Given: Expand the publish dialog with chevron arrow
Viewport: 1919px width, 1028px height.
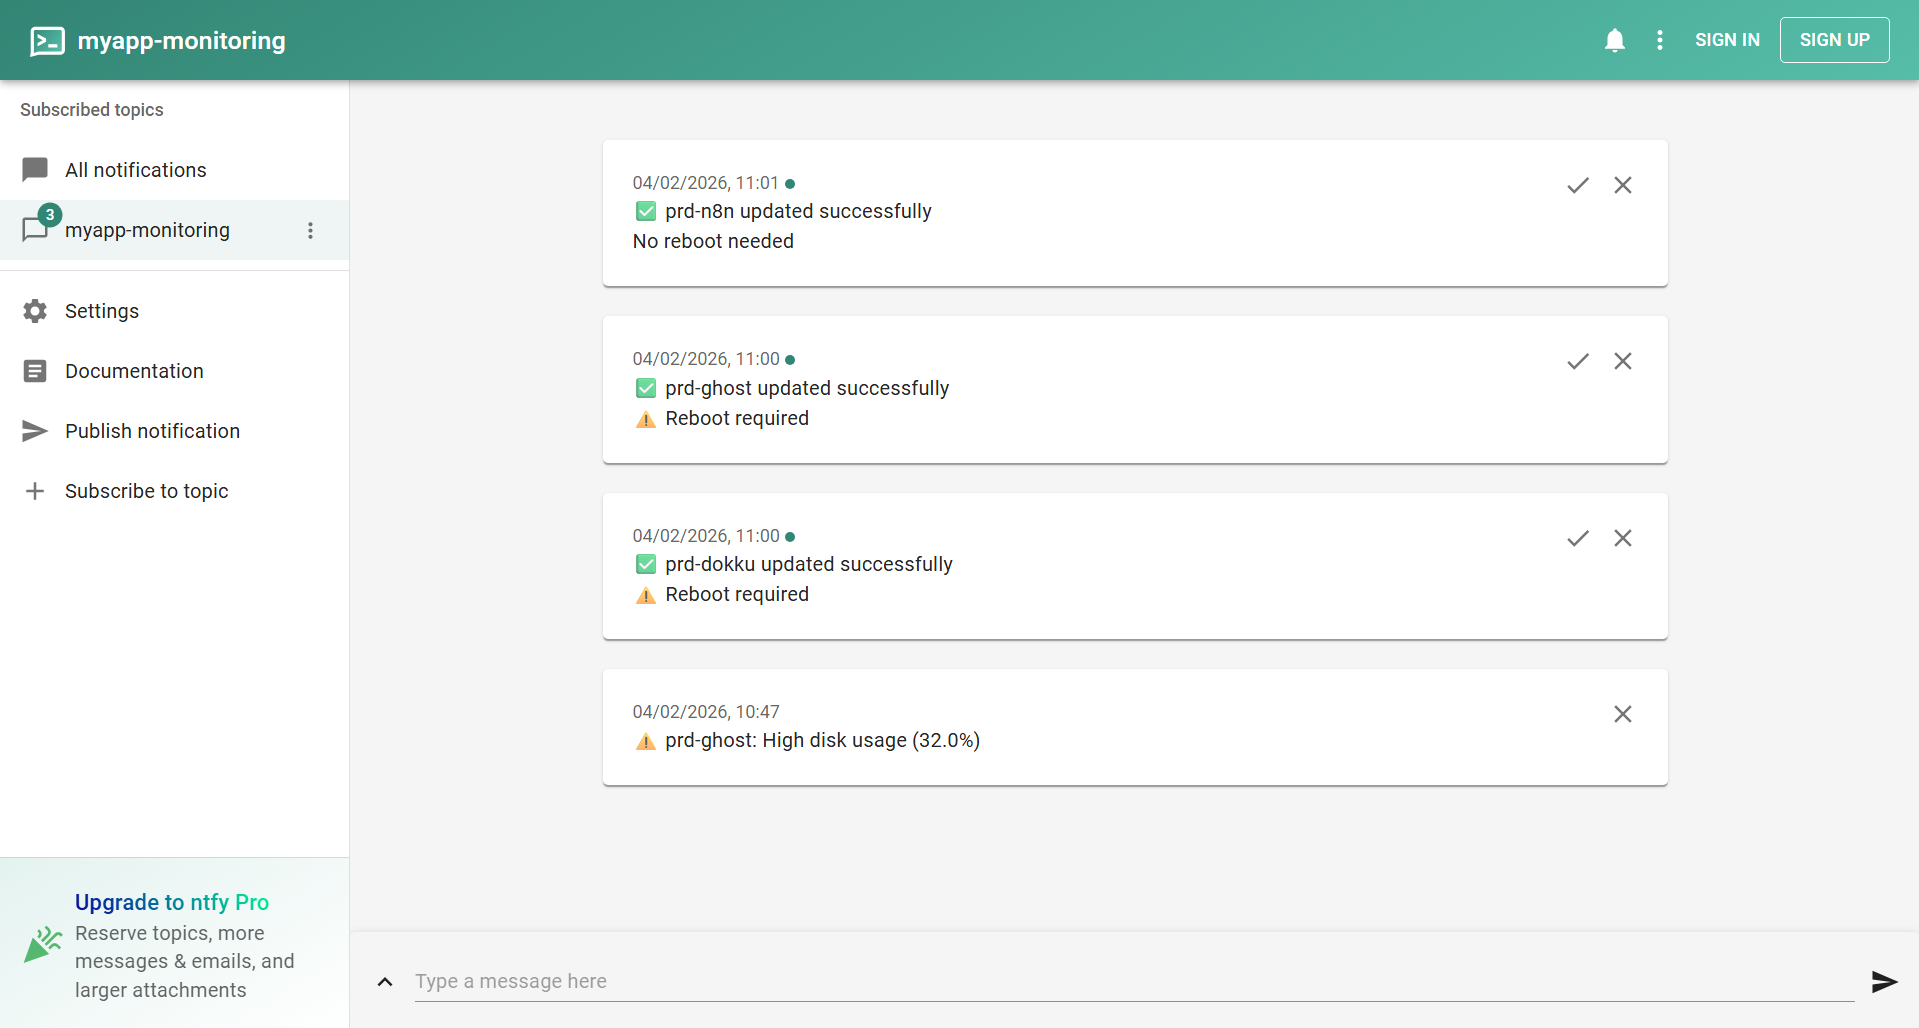Looking at the screenshot, I should (385, 982).
